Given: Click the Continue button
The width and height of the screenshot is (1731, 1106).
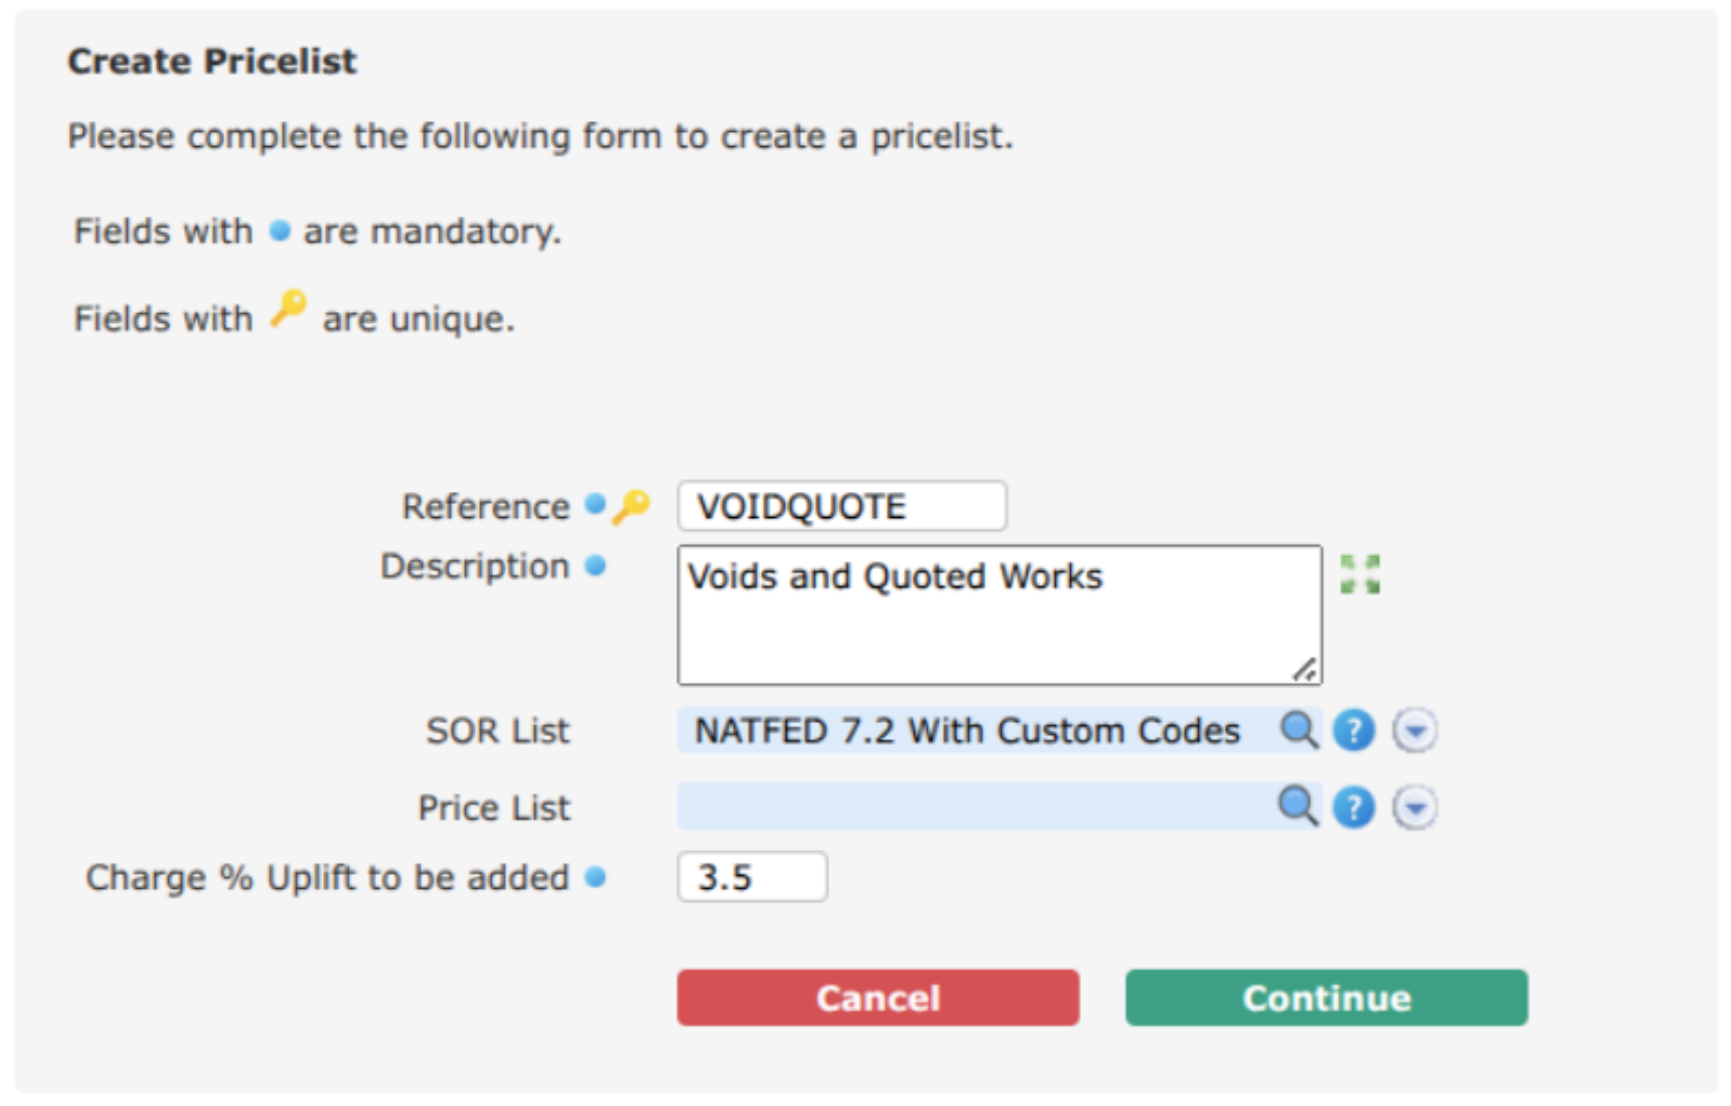Looking at the screenshot, I should 1326,997.
